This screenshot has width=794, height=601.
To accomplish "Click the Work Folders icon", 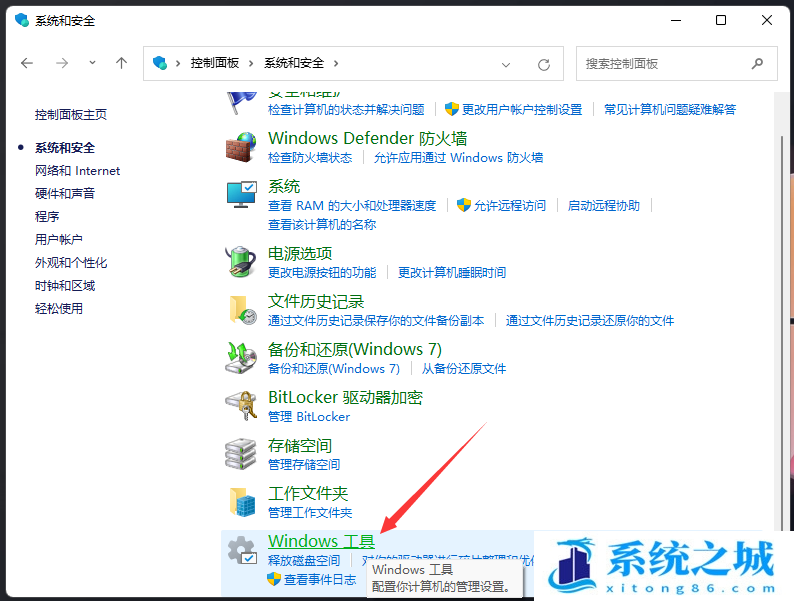I will (241, 502).
